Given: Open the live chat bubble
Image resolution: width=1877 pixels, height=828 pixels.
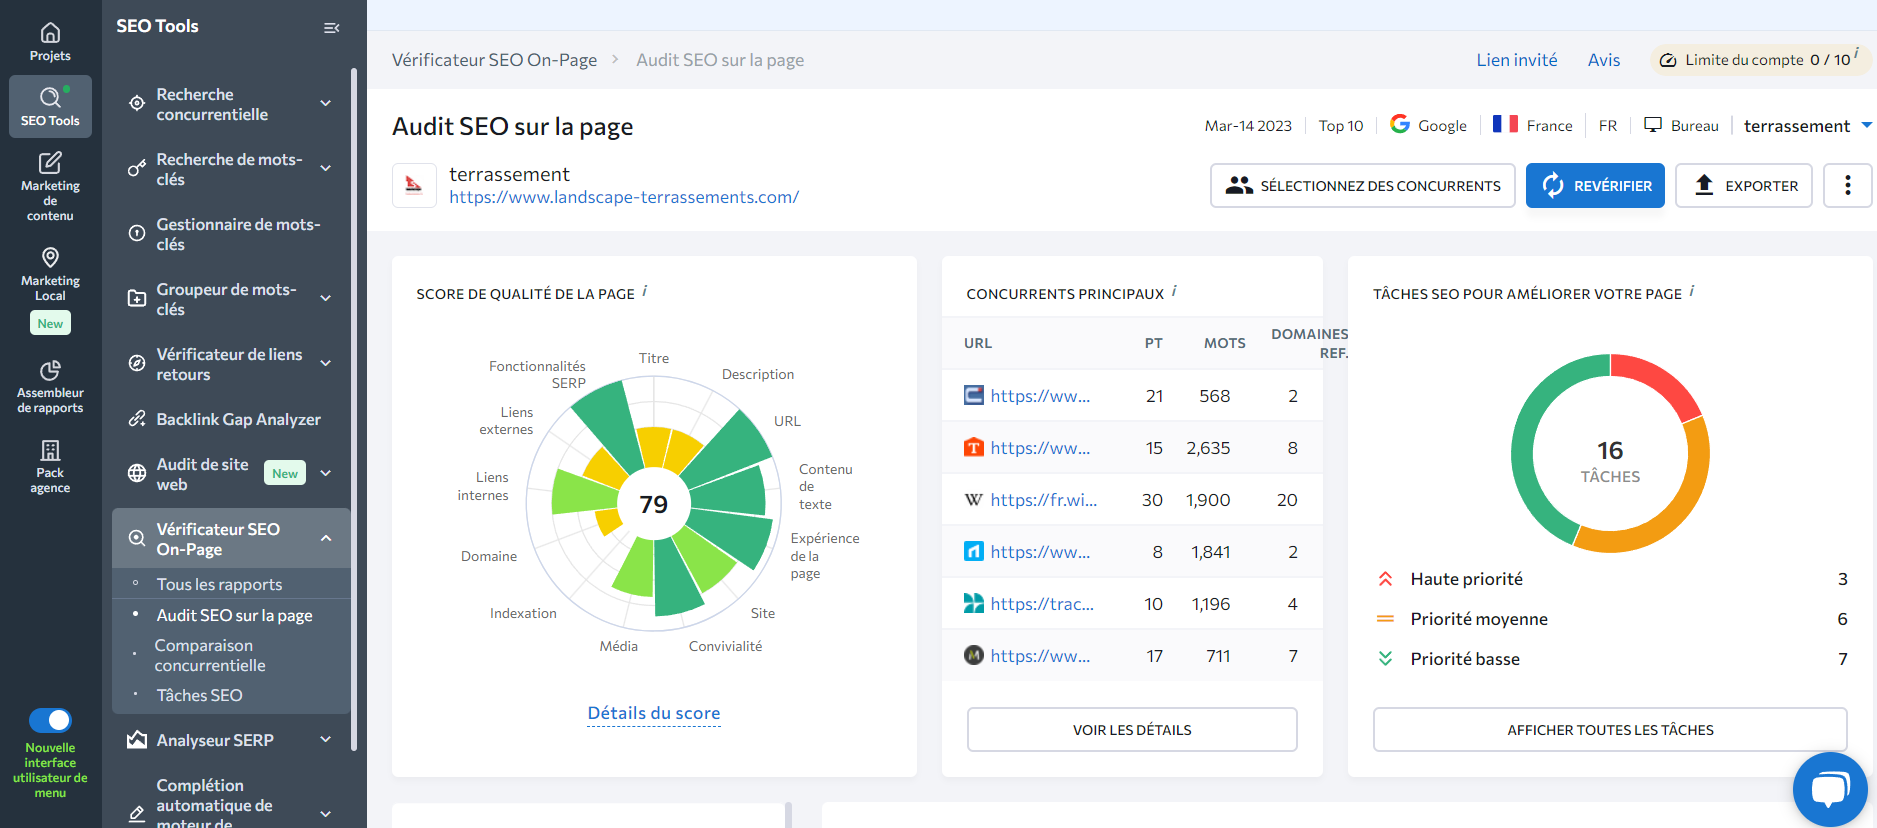Looking at the screenshot, I should [x=1829, y=789].
